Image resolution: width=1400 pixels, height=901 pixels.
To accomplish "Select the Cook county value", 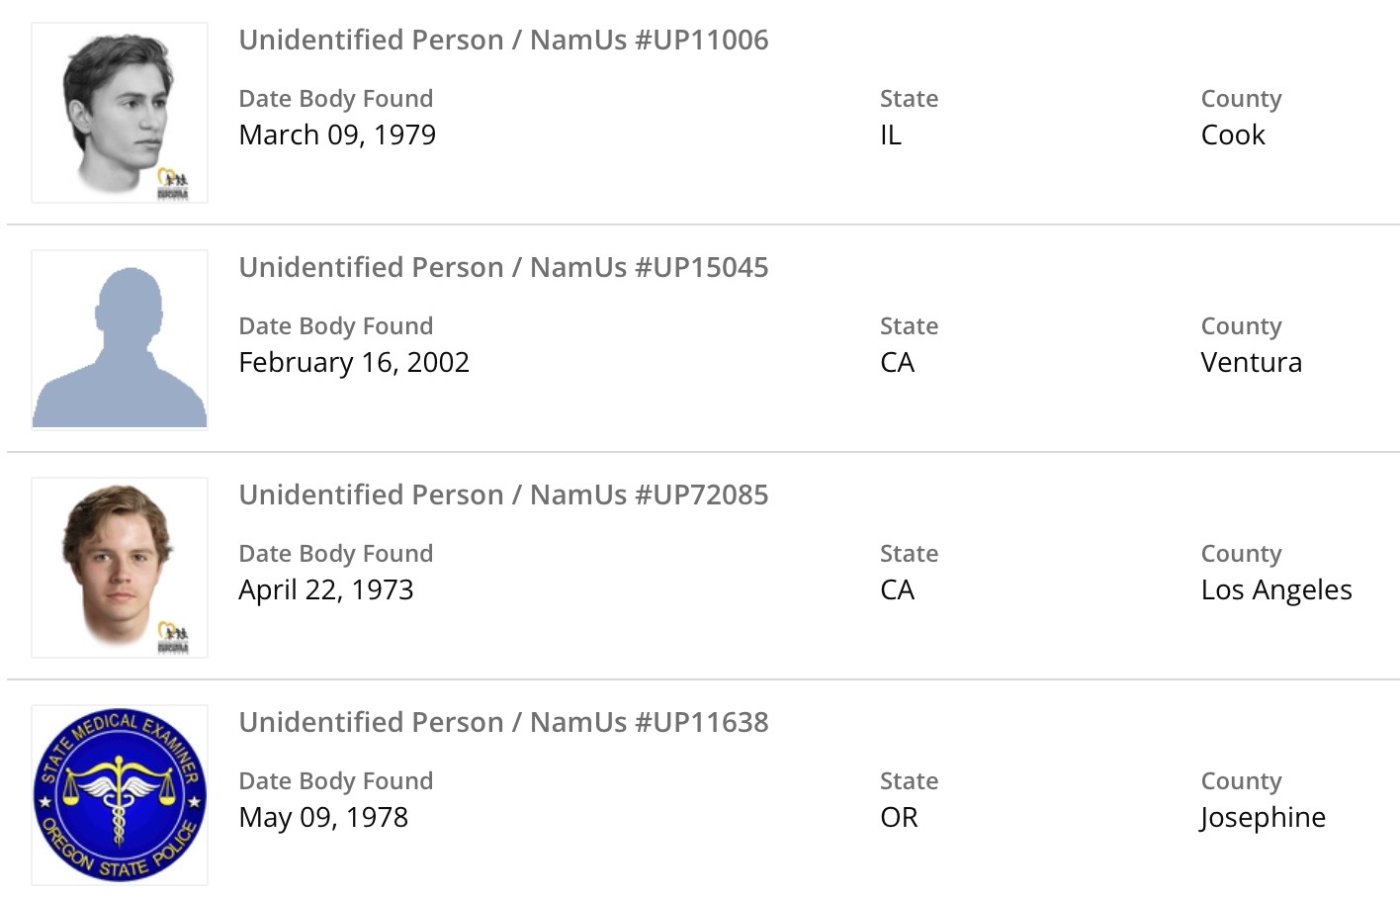I will pyautogui.click(x=1232, y=135).
